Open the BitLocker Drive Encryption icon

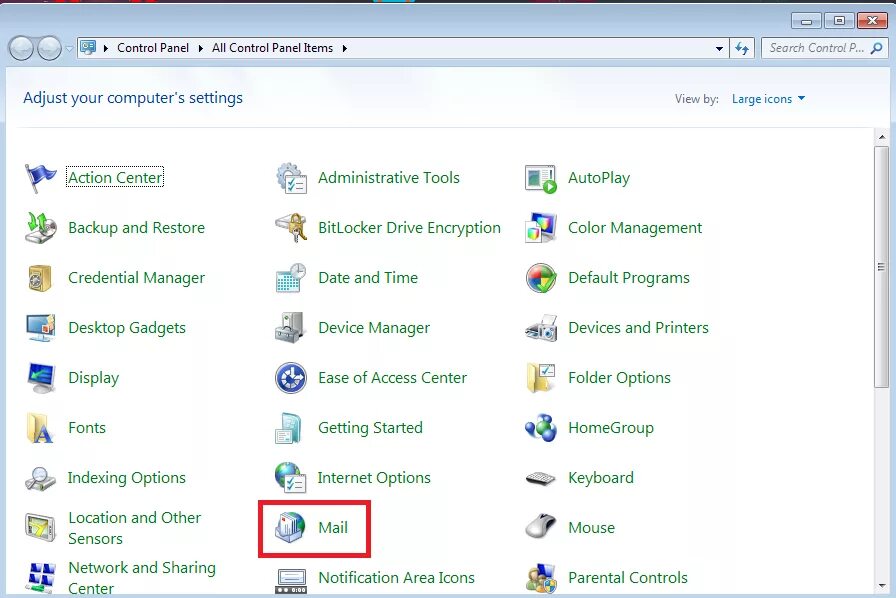click(291, 228)
